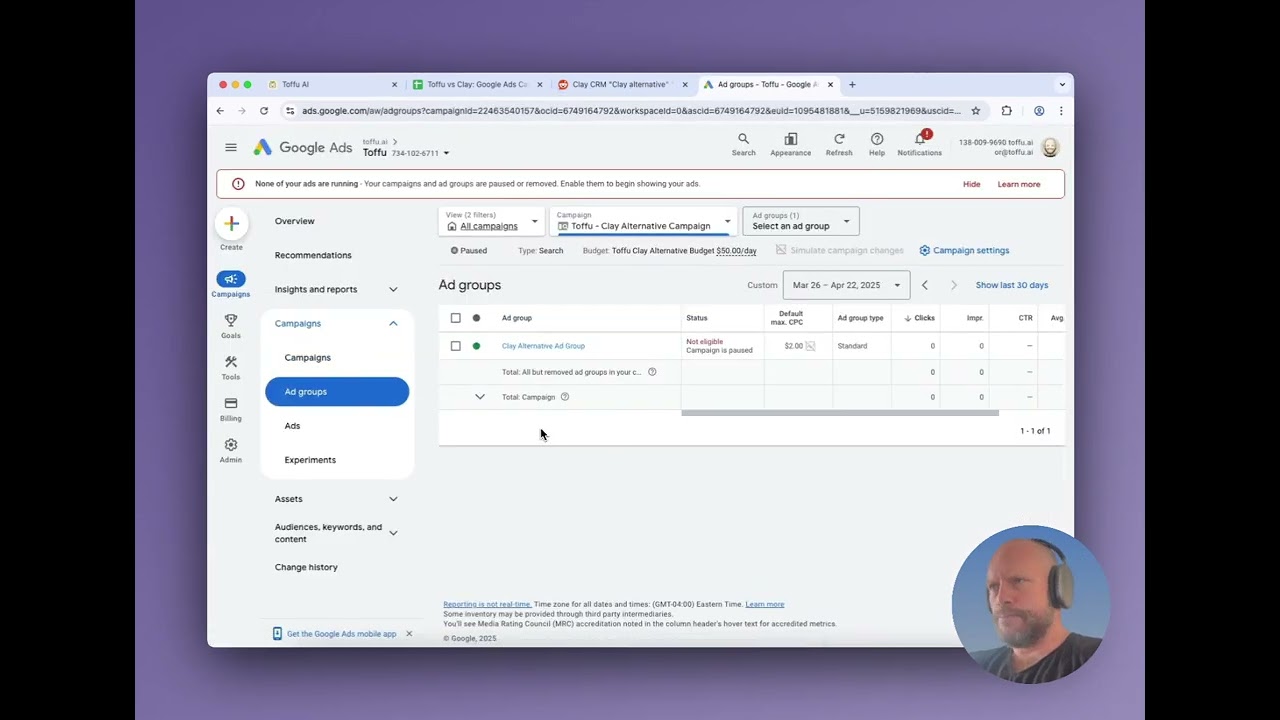The height and width of the screenshot is (720, 1280).
Task: Click Campaign settings link text
Action: [x=971, y=250]
